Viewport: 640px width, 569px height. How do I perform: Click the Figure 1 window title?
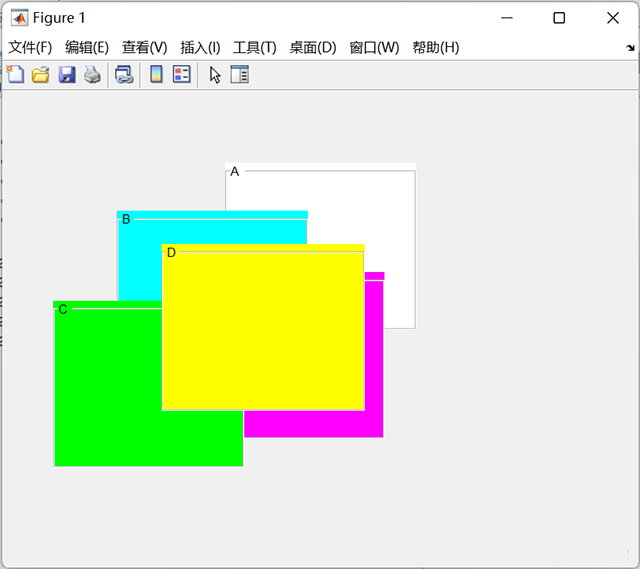pyautogui.click(x=59, y=18)
